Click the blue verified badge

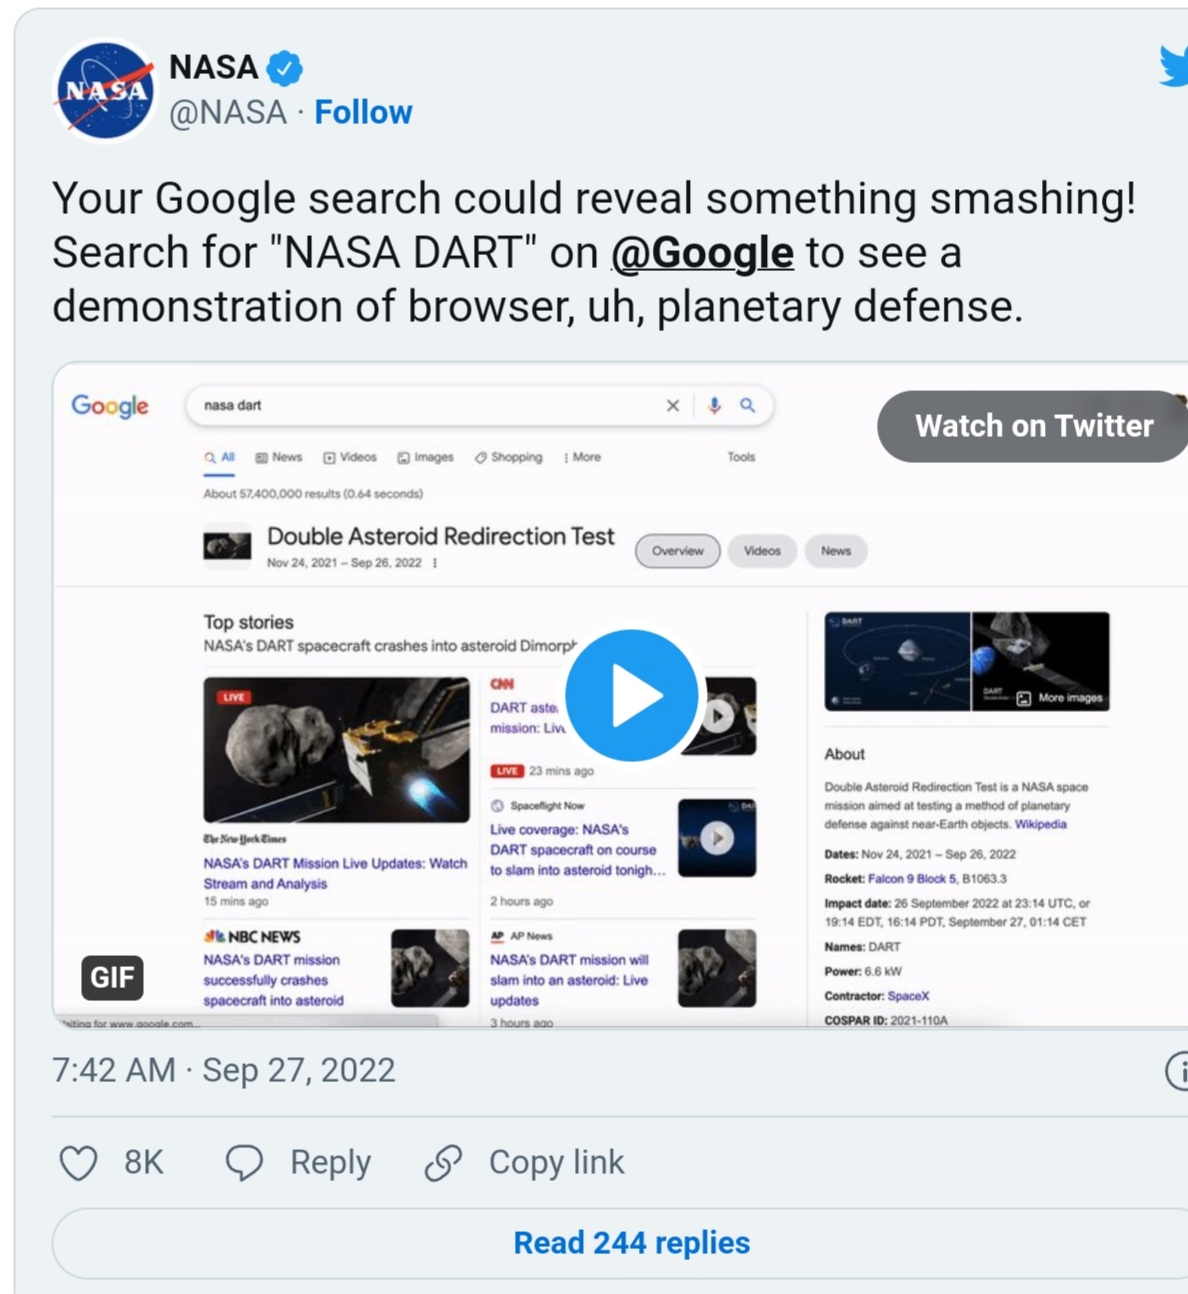(285, 68)
